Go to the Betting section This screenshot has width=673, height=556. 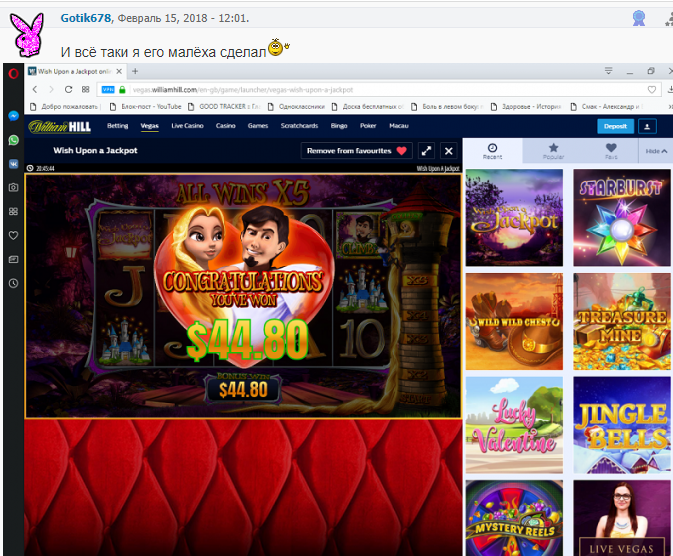pos(118,126)
